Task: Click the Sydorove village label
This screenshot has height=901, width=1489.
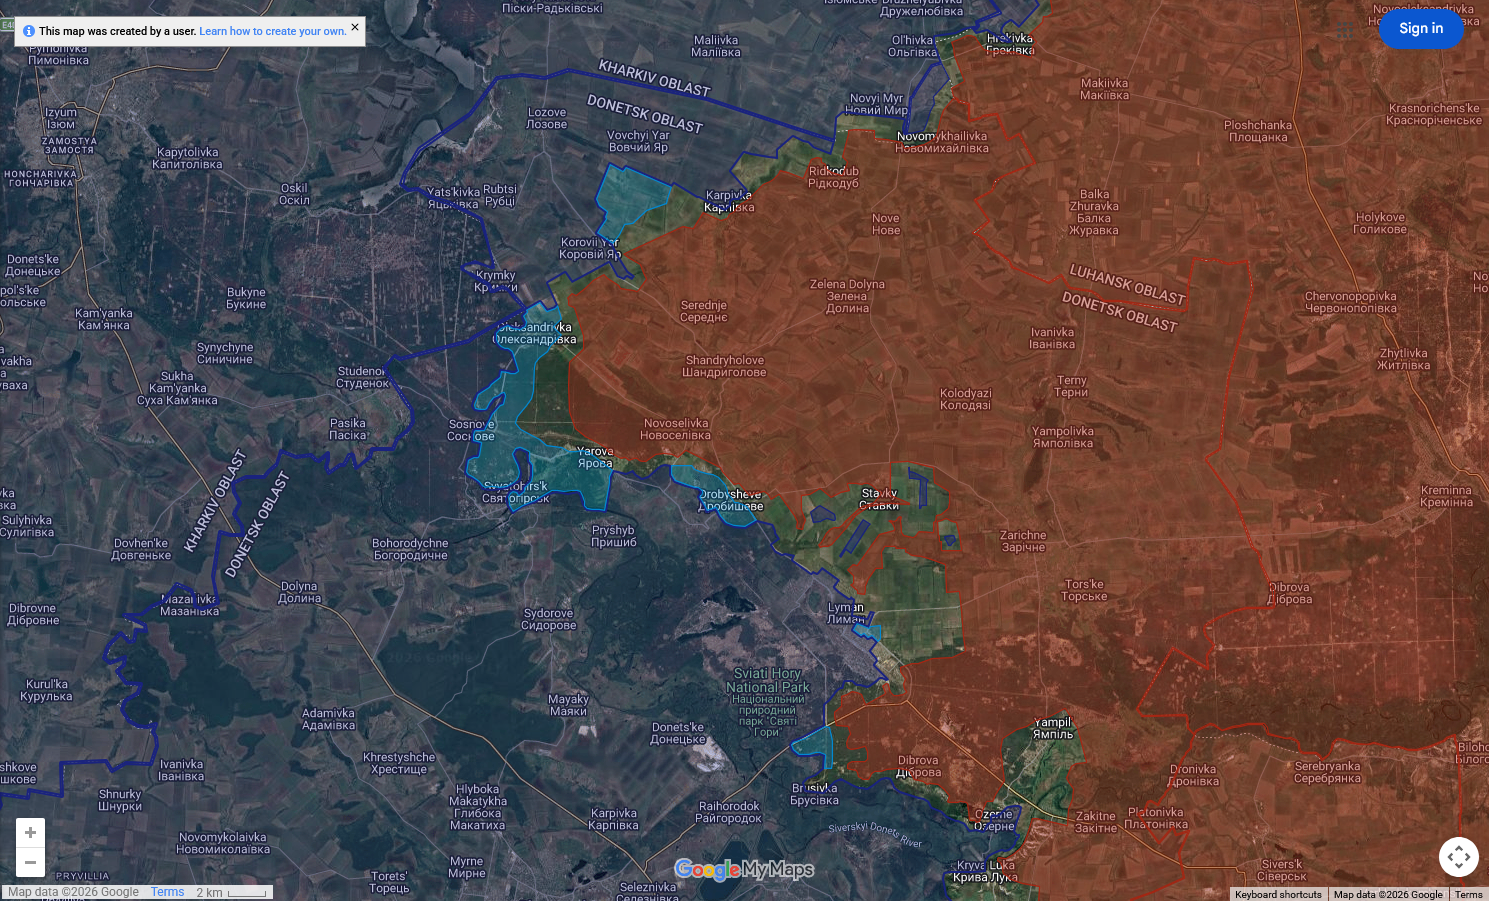Action: click(549, 619)
